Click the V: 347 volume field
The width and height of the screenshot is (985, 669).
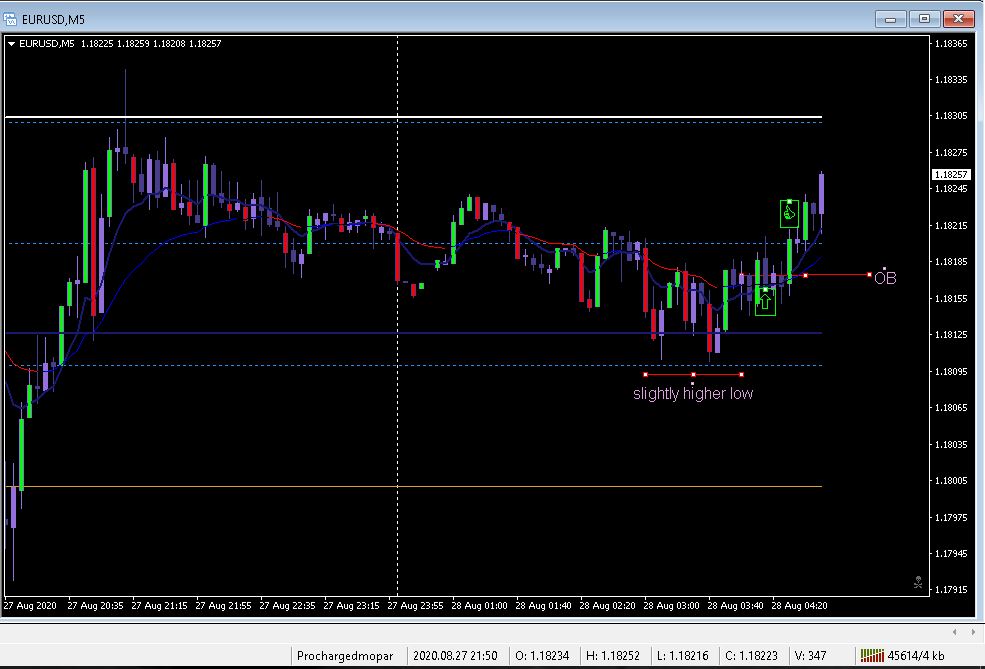(810, 656)
